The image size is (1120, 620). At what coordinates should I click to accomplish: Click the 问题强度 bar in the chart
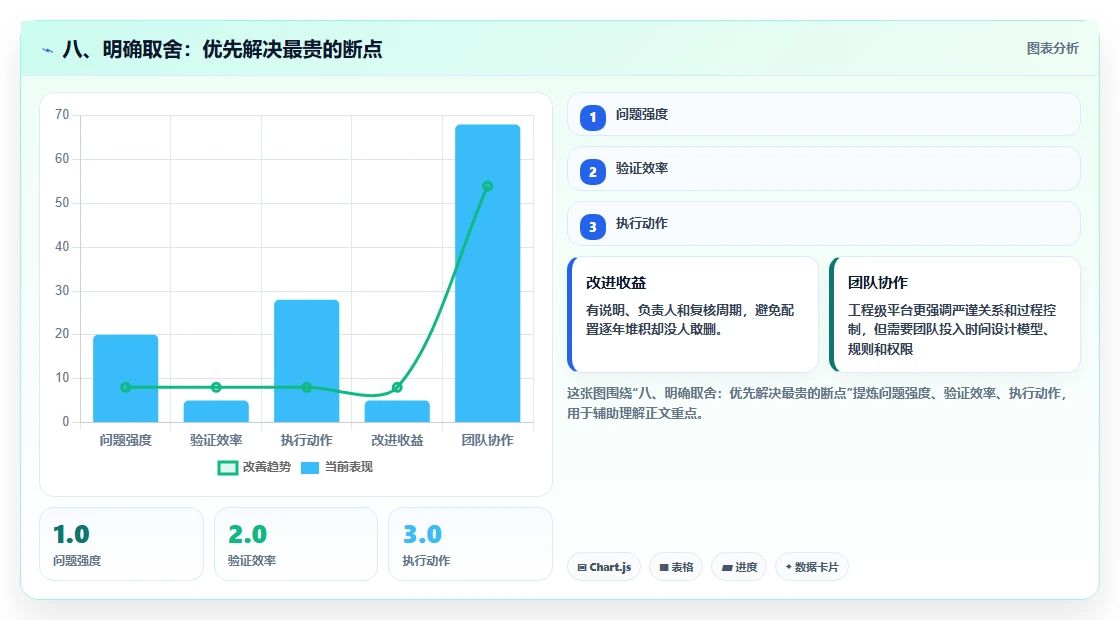coord(126,379)
